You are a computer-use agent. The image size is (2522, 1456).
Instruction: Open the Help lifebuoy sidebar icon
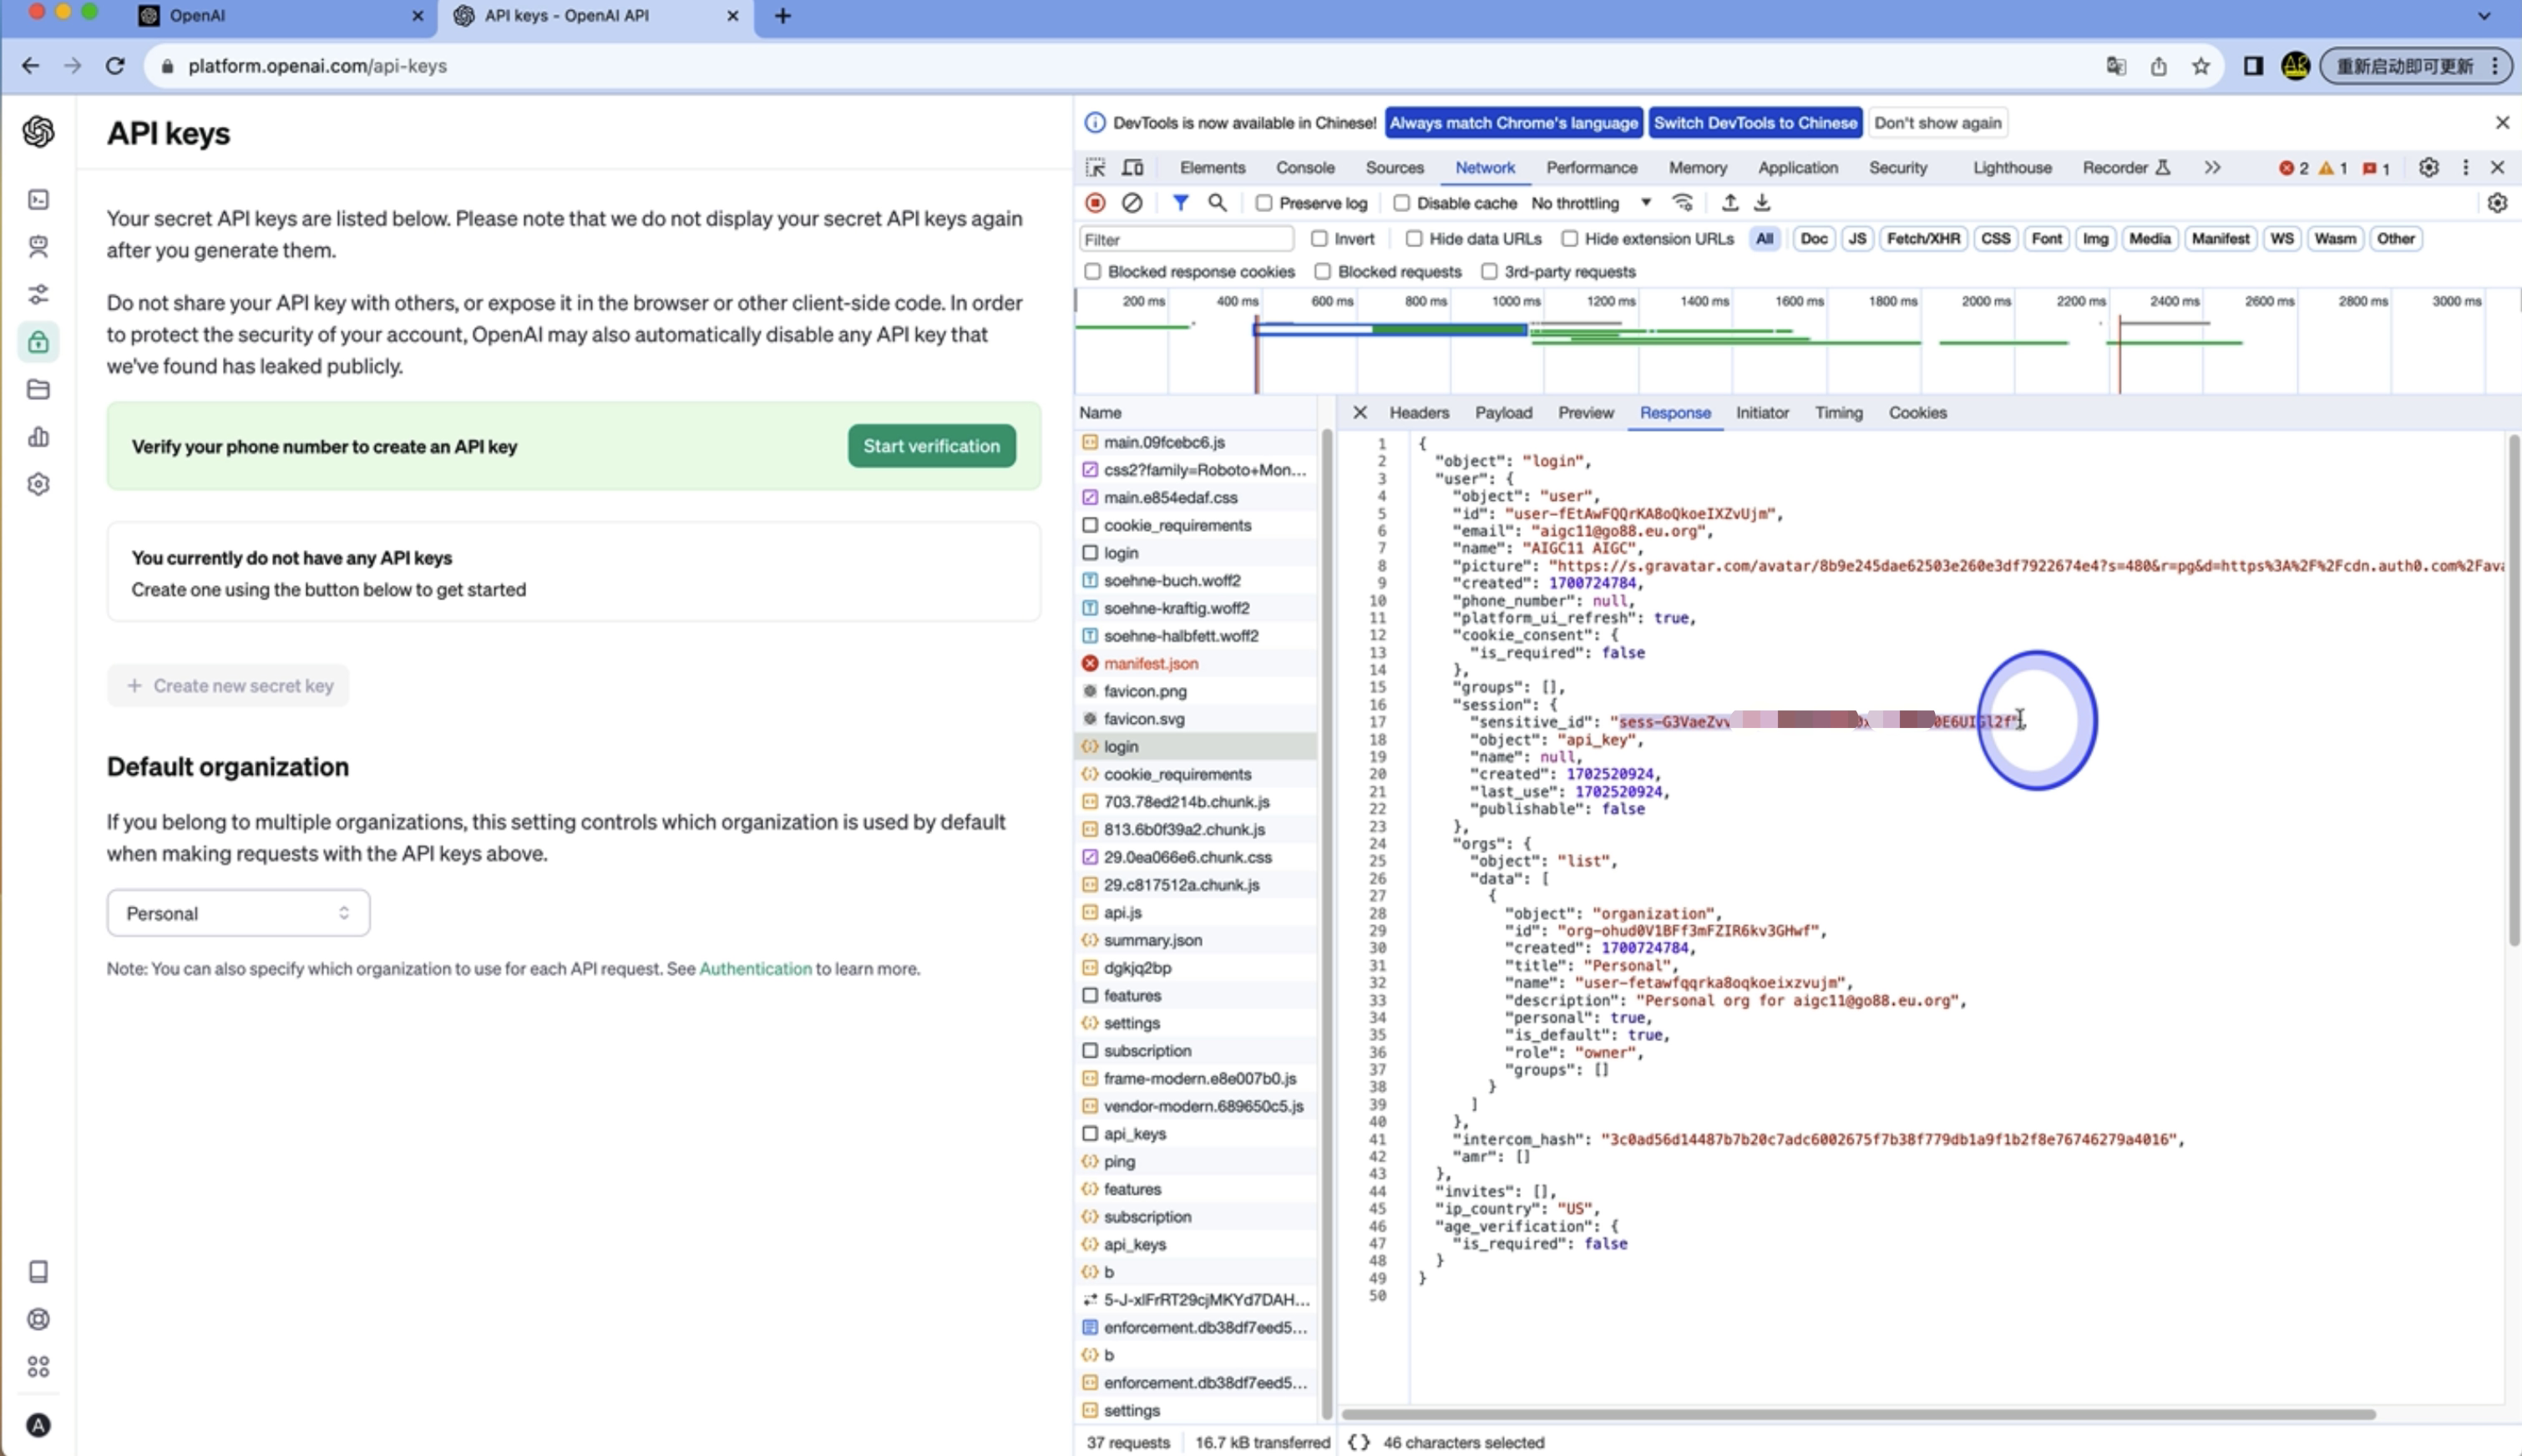click(x=38, y=1319)
